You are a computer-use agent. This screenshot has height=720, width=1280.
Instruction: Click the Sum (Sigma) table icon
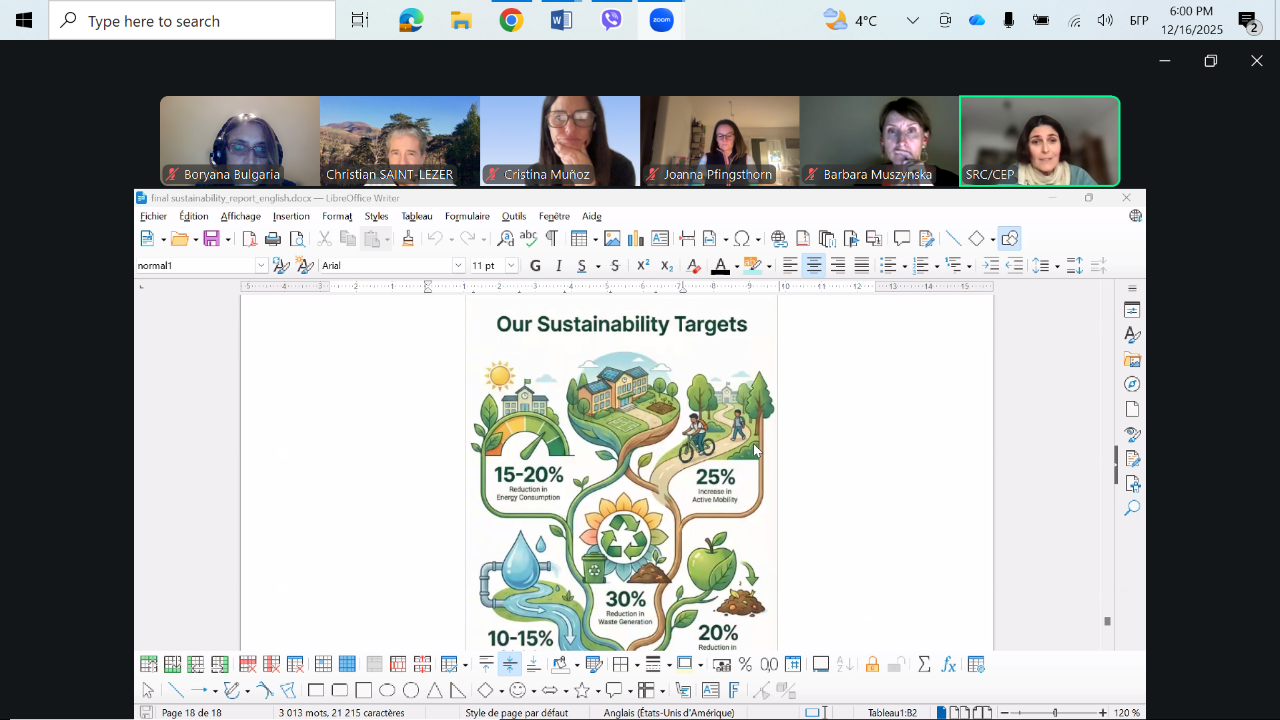click(924, 665)
